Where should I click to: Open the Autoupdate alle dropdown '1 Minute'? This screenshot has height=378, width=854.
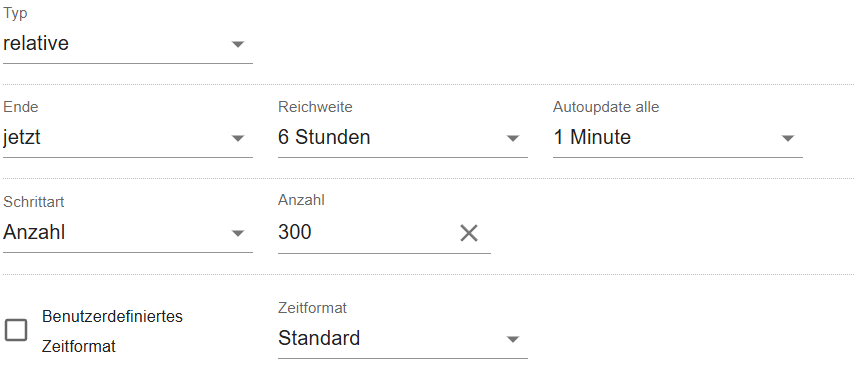pos(678,138)
